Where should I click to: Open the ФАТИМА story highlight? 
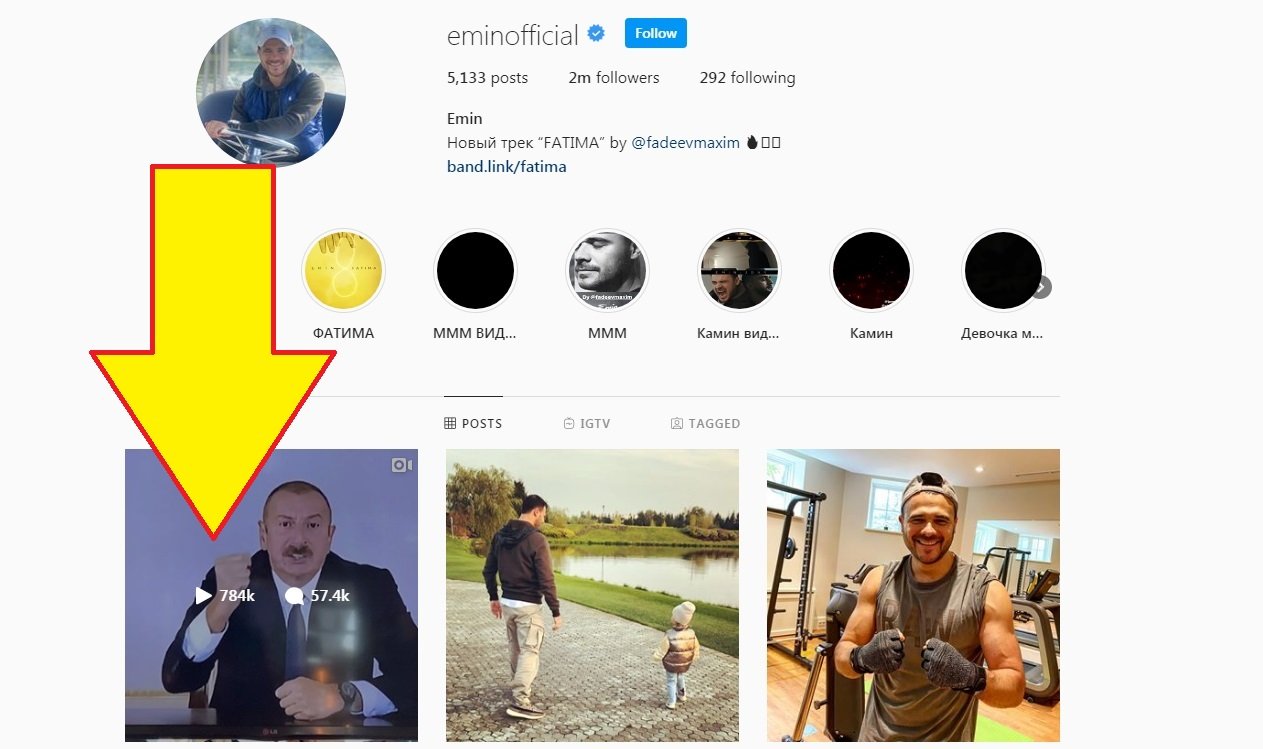343,271
